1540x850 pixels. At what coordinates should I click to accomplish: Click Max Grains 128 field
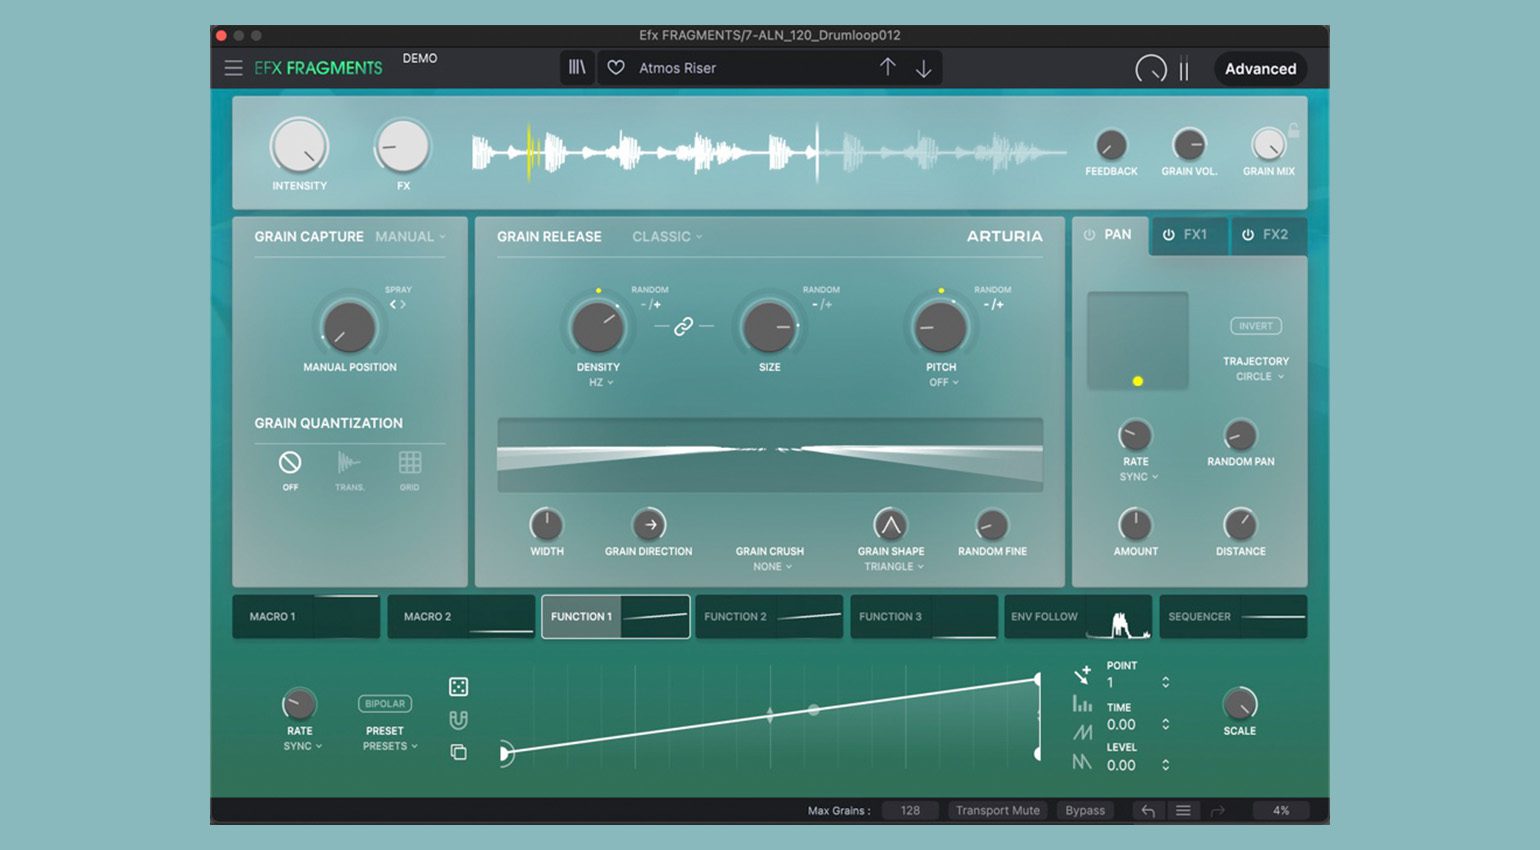(x=910, y=811)
